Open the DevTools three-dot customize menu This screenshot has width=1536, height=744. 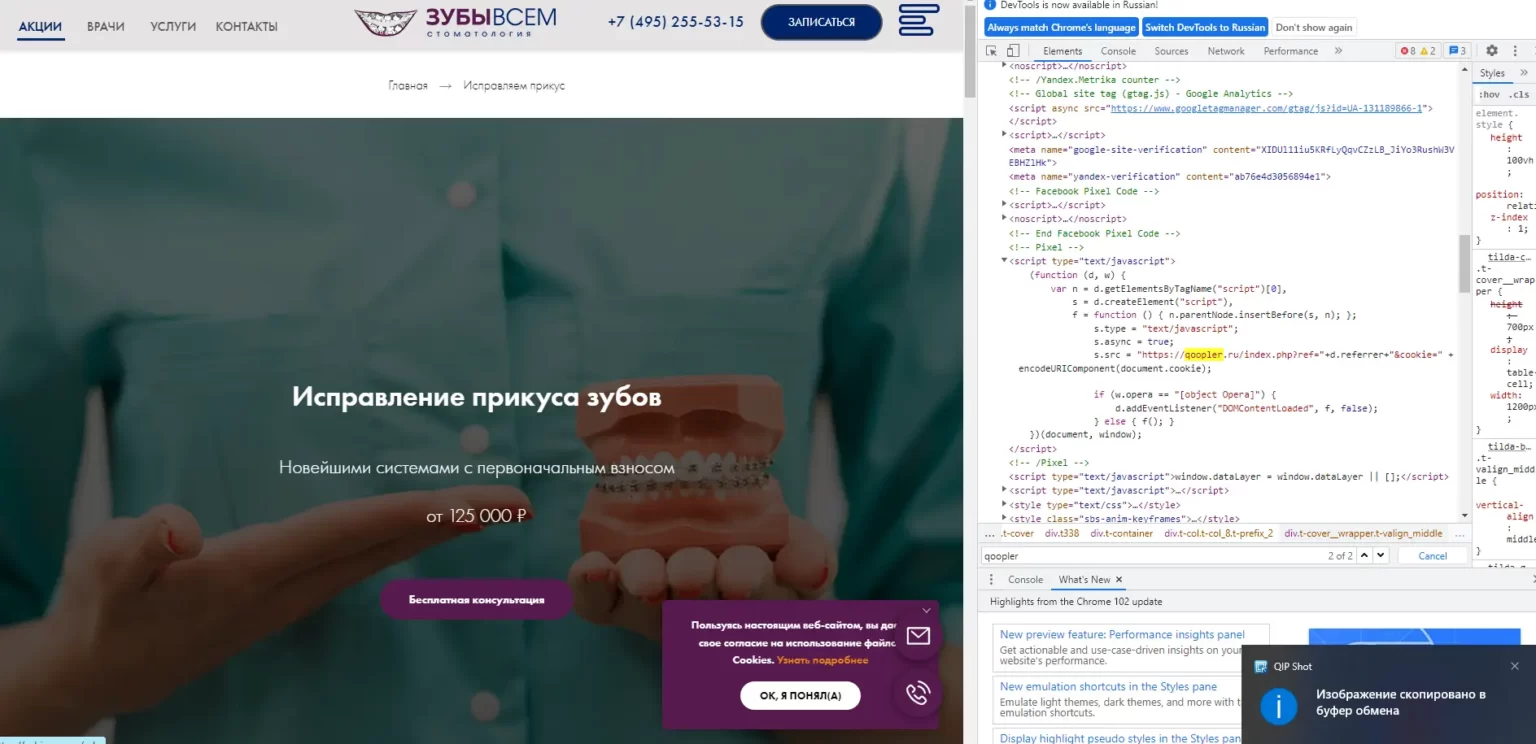pyautogui.click(x=1514, y=51)
